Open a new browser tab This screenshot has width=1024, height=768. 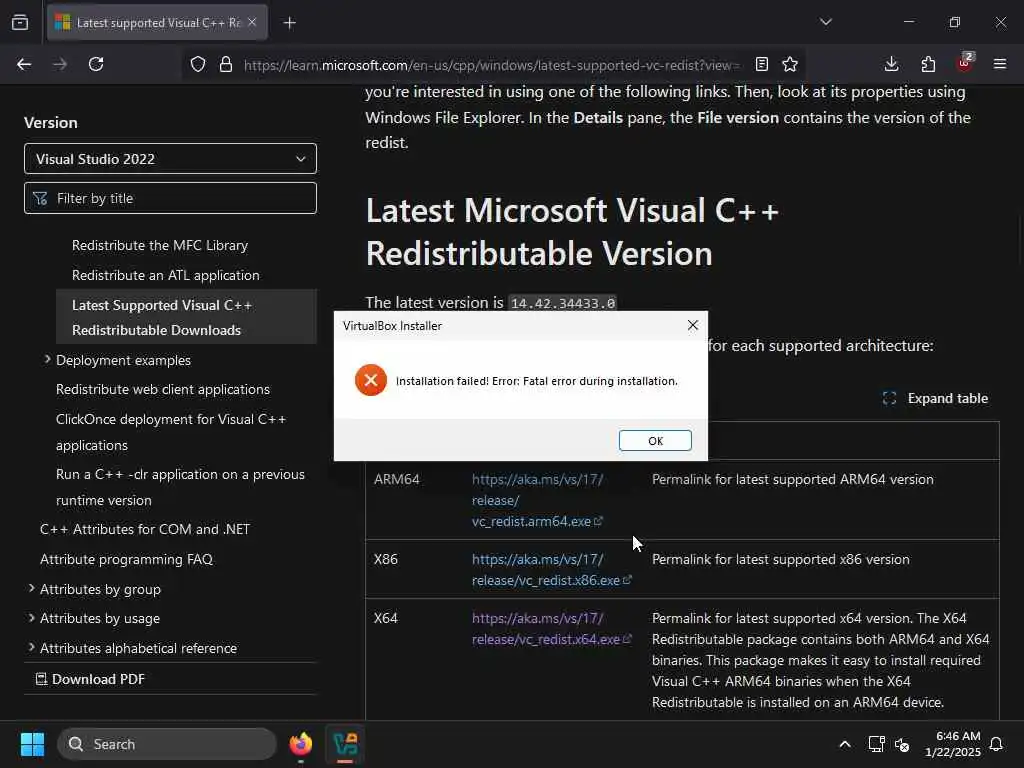point(290,23)
